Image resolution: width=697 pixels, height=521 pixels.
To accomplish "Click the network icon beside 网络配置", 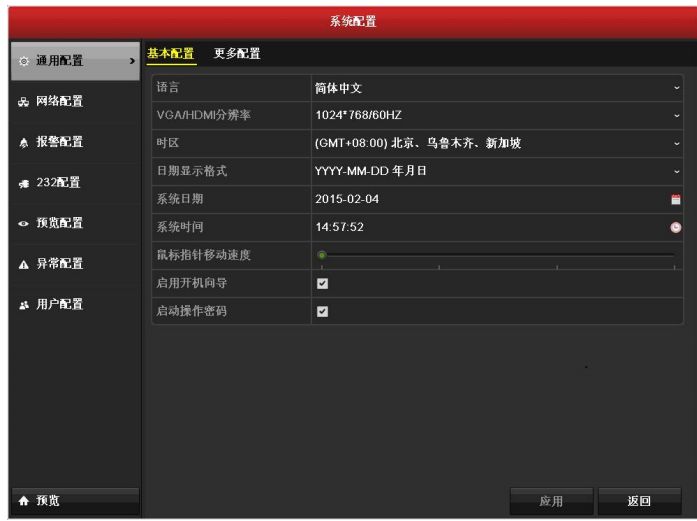I will click(24, 102).
